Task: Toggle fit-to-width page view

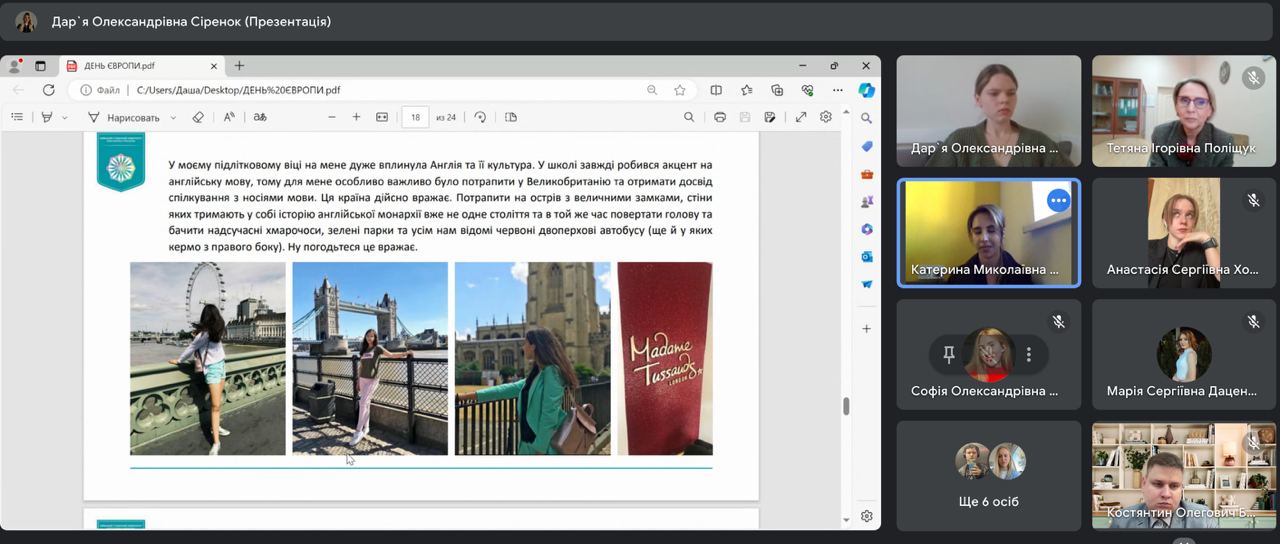Action: coord(381,117)
